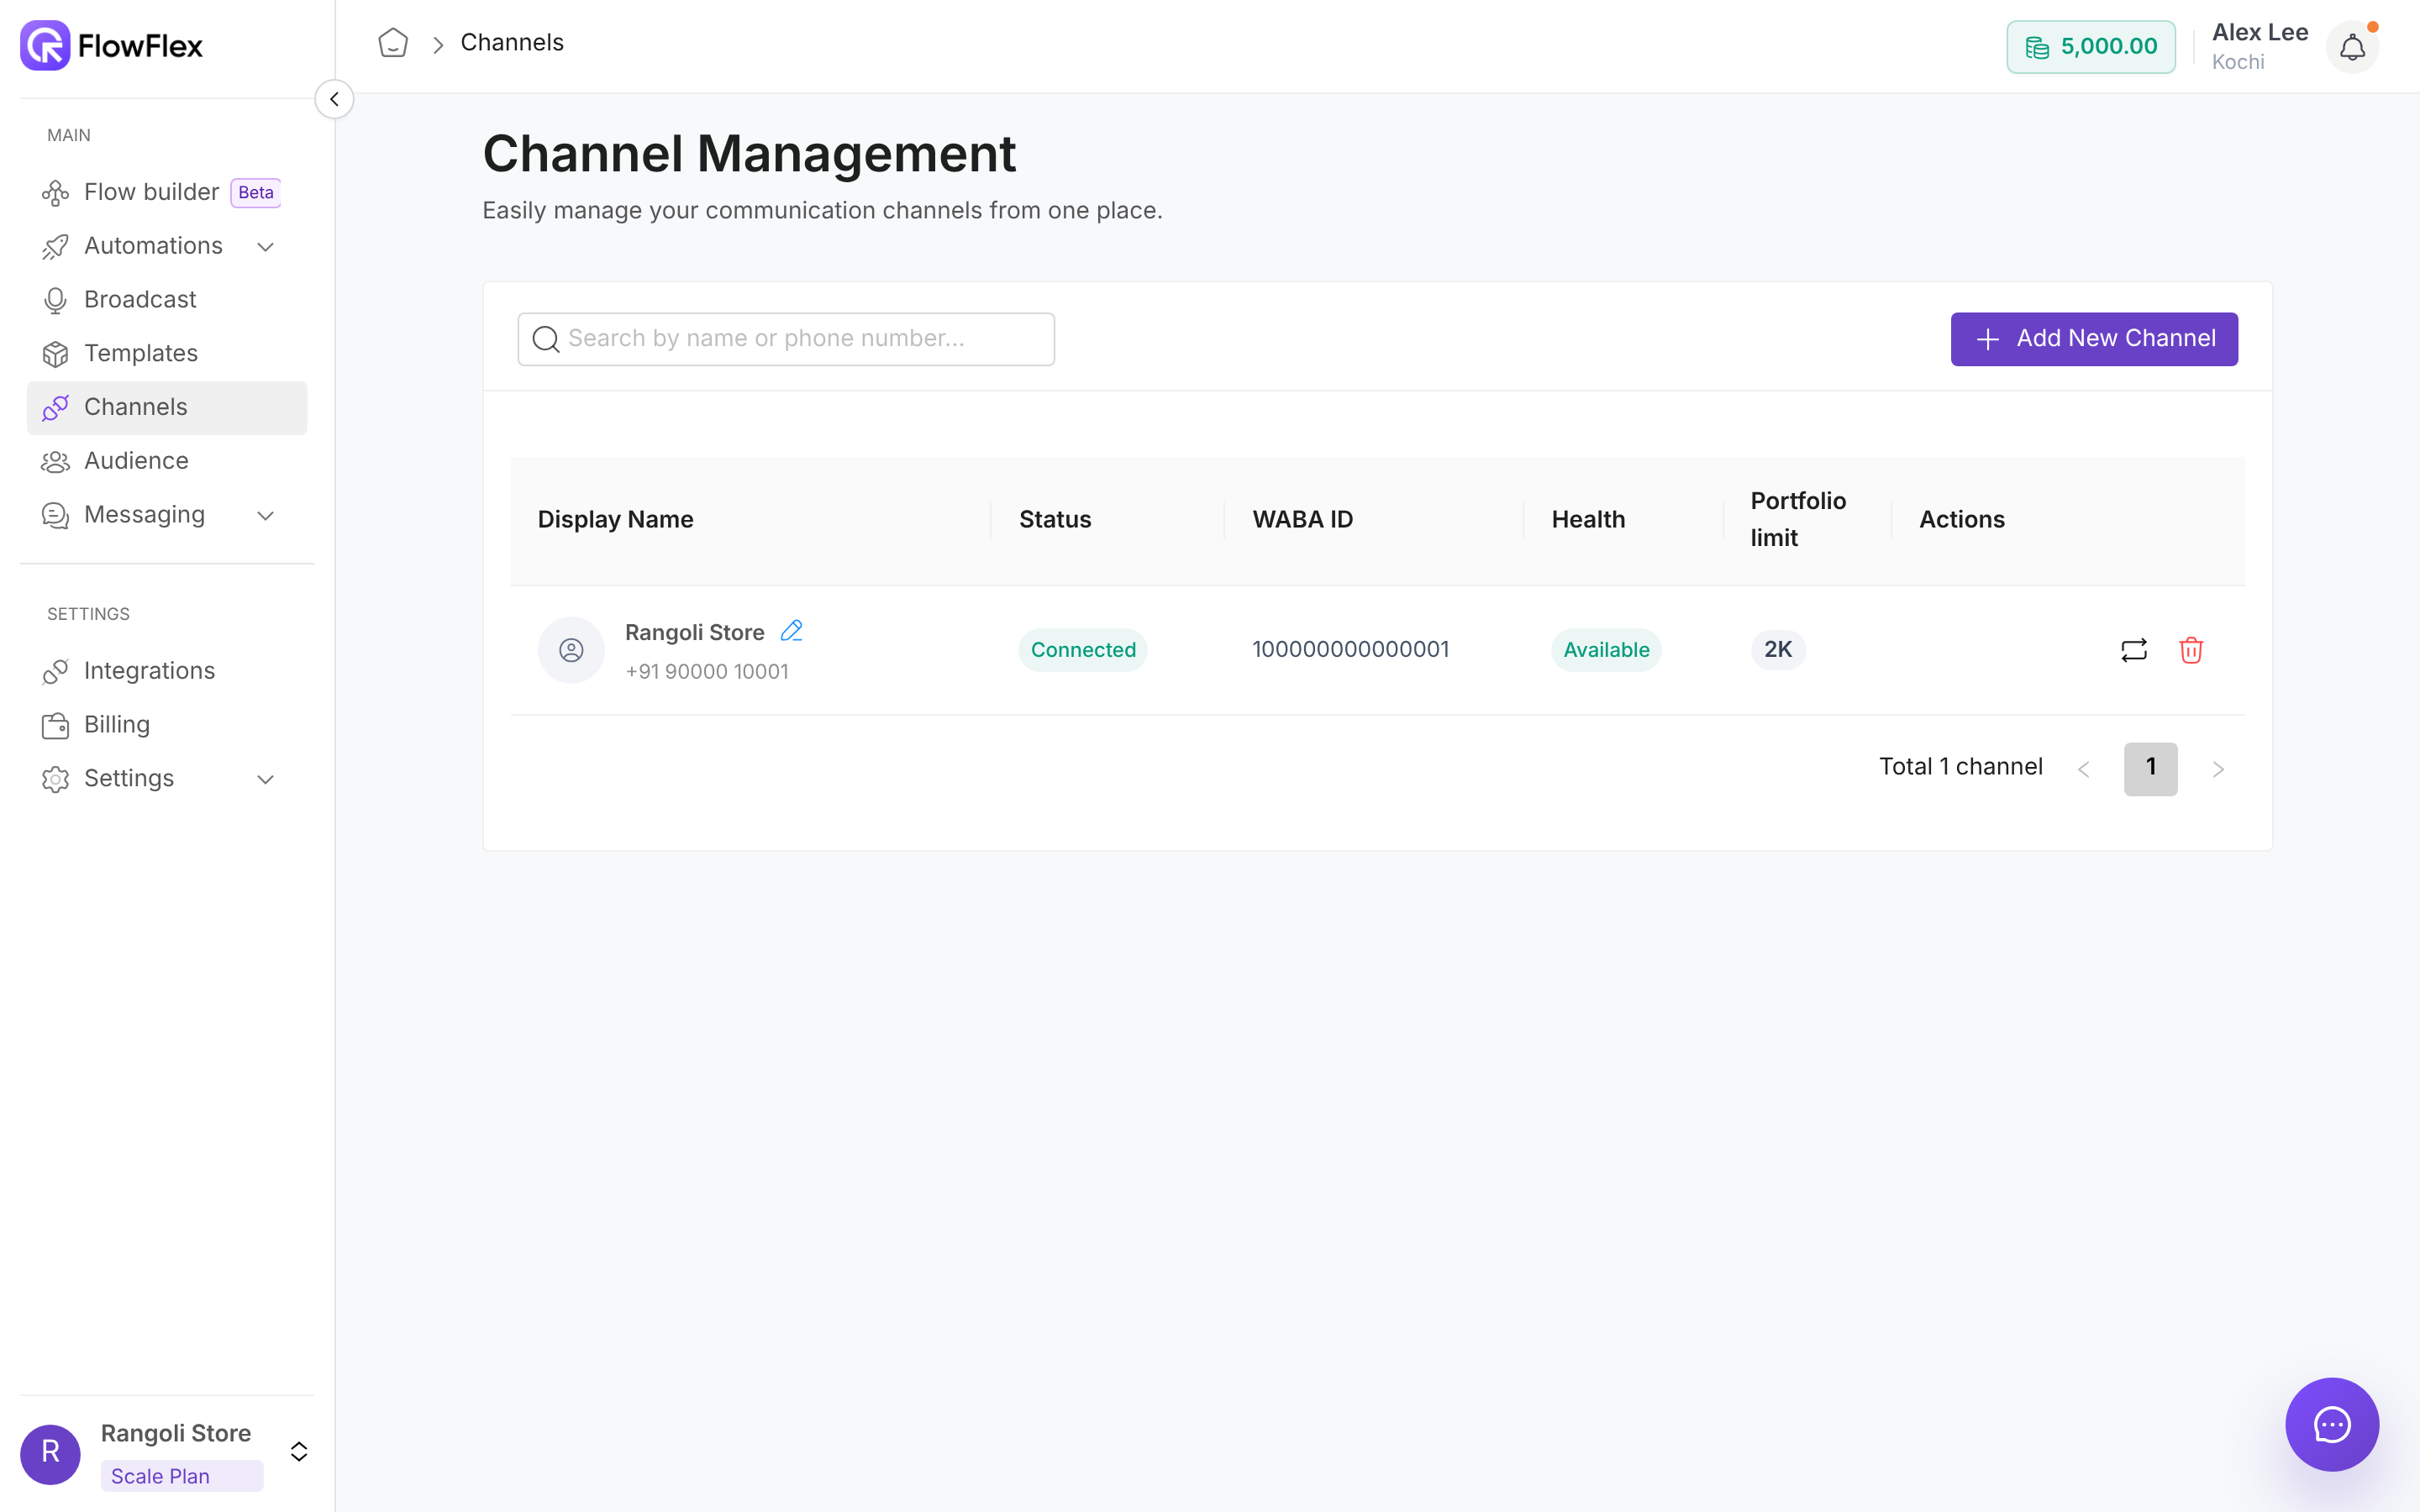Select Channels in the sidebar

pos(167,408)
